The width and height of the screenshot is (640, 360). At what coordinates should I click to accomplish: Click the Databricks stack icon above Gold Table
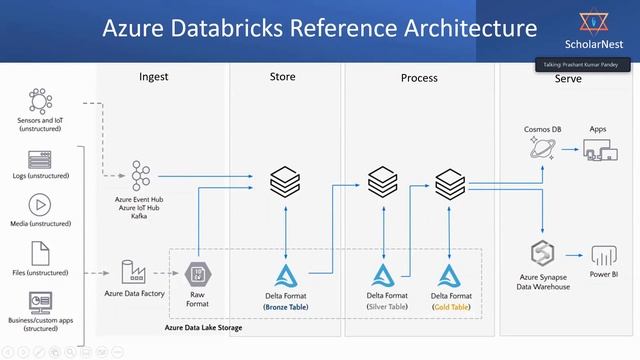coord(450,184)
